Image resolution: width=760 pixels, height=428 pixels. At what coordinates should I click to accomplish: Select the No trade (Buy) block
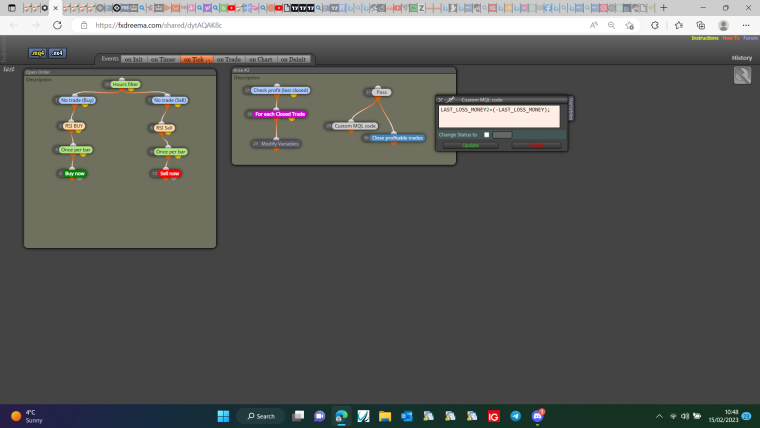click(x=78, y=100)
